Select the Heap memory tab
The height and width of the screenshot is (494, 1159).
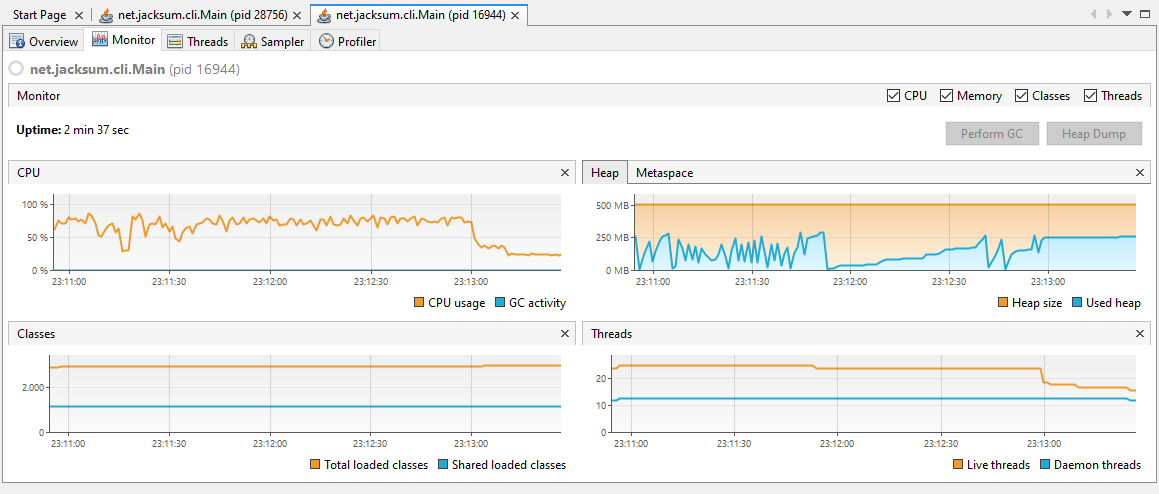coord(605,172)
